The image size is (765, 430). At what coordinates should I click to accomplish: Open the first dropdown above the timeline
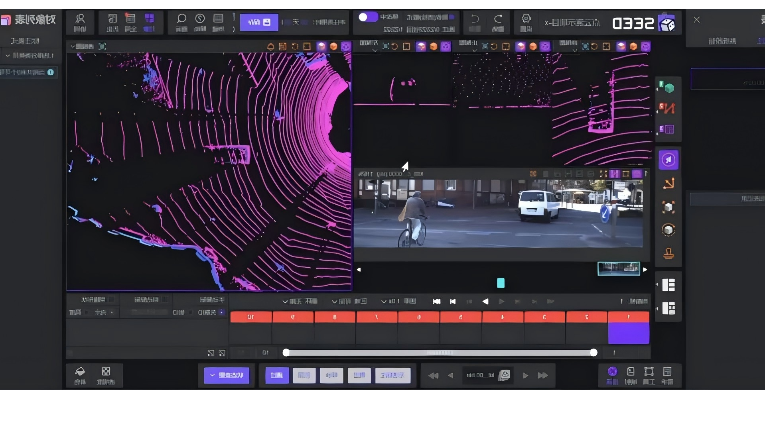pyautogui.click(x=299, y=301)
